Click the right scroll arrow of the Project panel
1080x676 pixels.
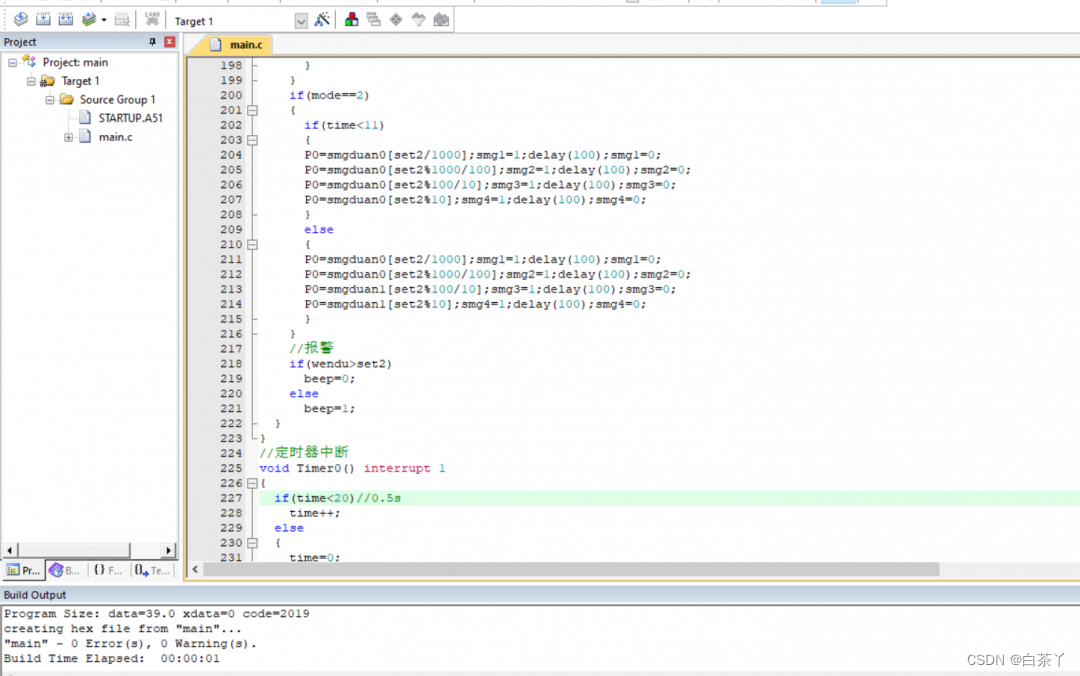click(169, 551)
